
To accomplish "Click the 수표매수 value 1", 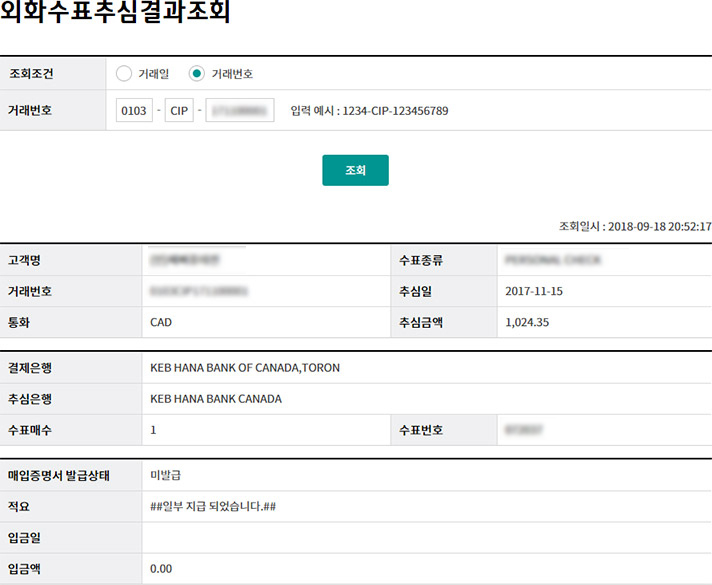I will [x=153, y=430].
